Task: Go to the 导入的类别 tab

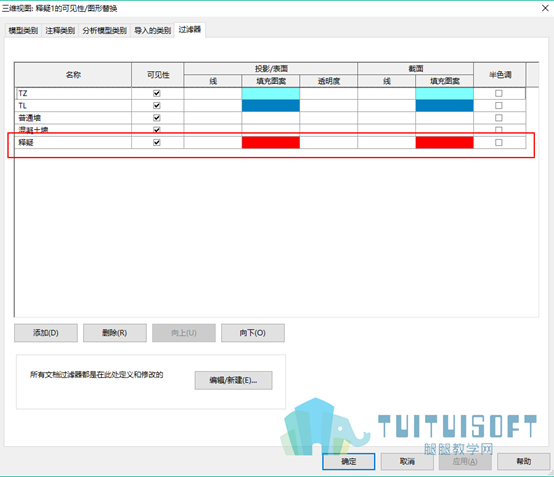Action: [x=153, y=30]
